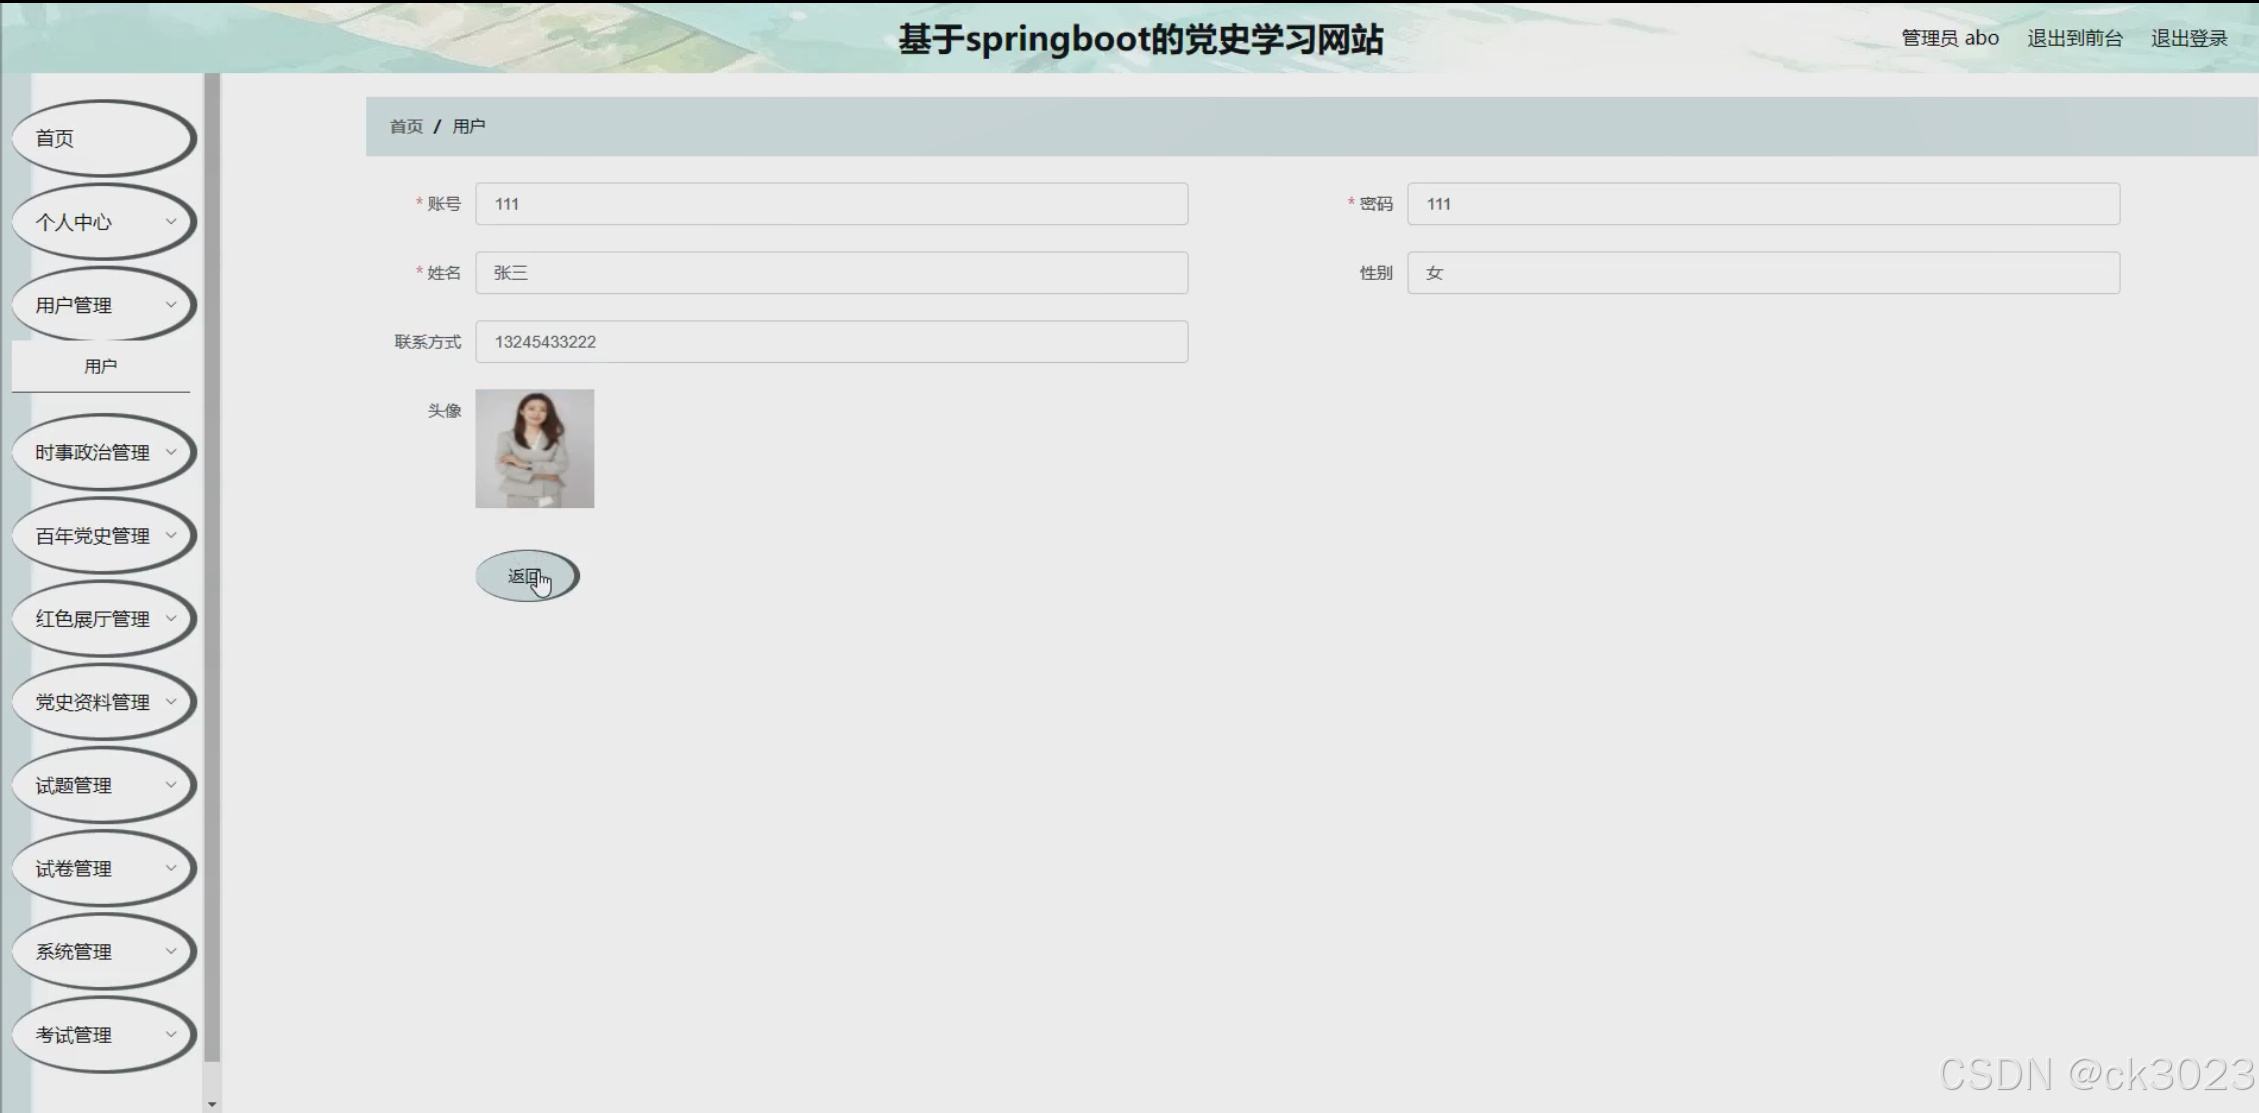
Task: Click the user avatar photo thumbnail
Action: [x=534, y=448]
